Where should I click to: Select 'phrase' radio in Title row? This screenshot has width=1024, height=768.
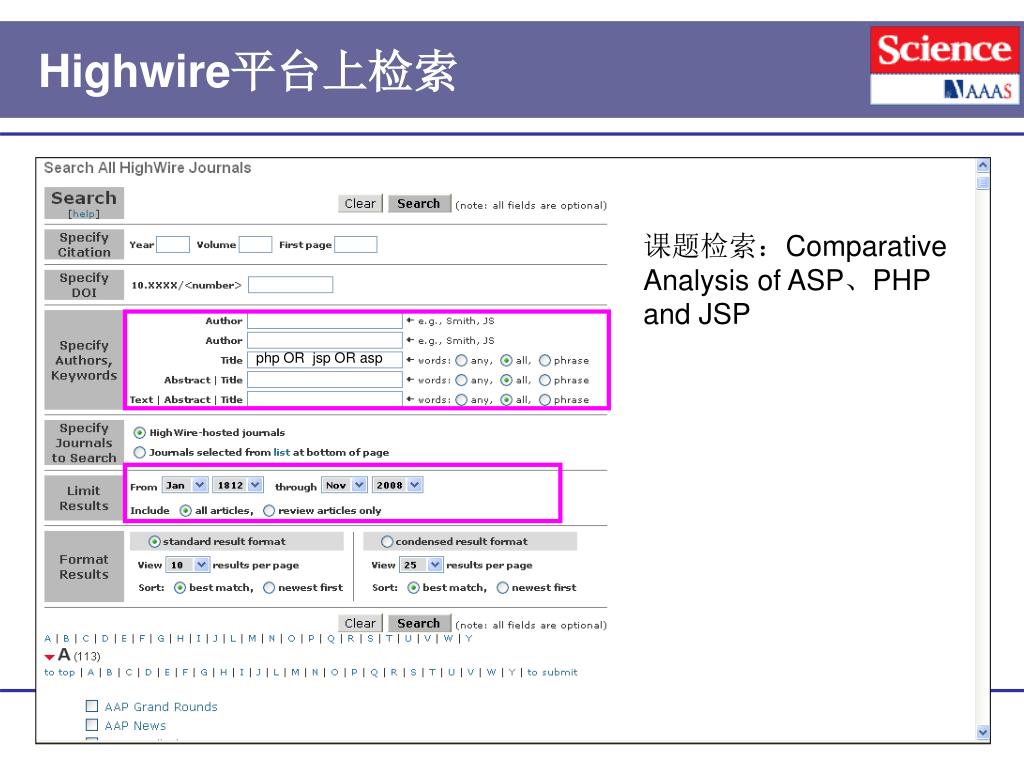point(545,360)
